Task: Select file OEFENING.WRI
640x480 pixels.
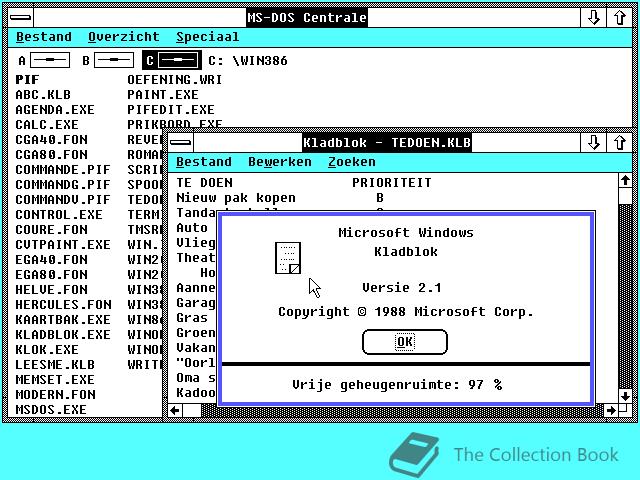Action: [x=175, y=80]
